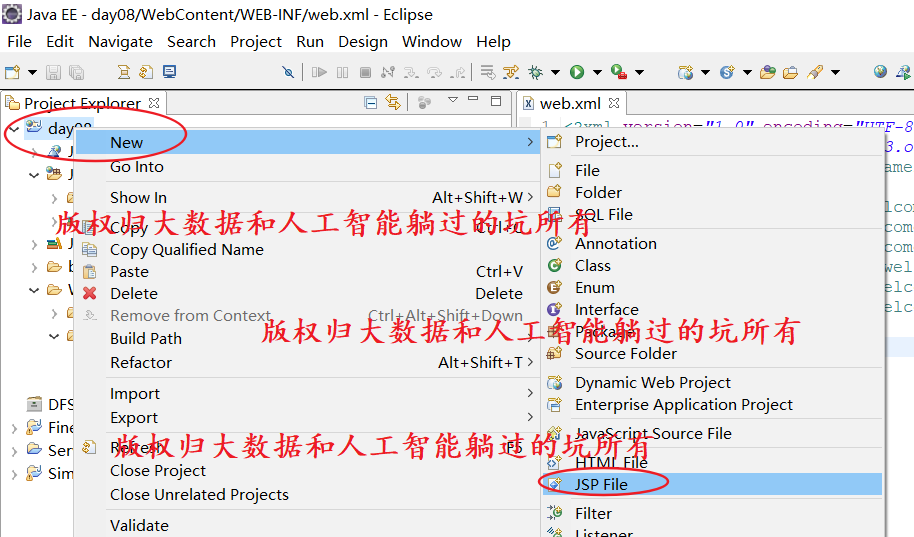Image resolution: width=914 pixels, height=537 pixels.
Task: Expand the Fine project node
Action: (x=14, y=429)
